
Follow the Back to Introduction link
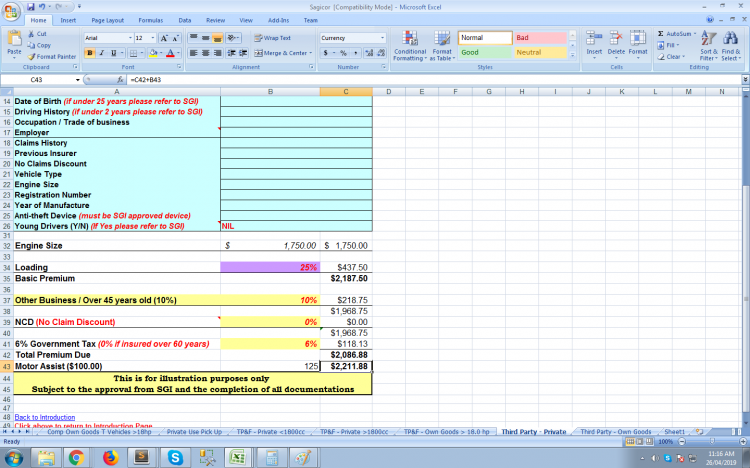(x=45, y=417)
